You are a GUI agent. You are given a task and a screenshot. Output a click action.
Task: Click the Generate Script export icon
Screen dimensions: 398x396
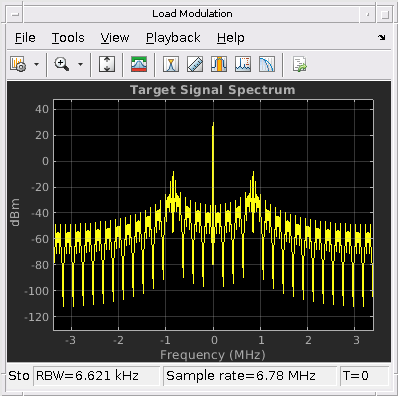pyautogui.click(x=300, y=64)
